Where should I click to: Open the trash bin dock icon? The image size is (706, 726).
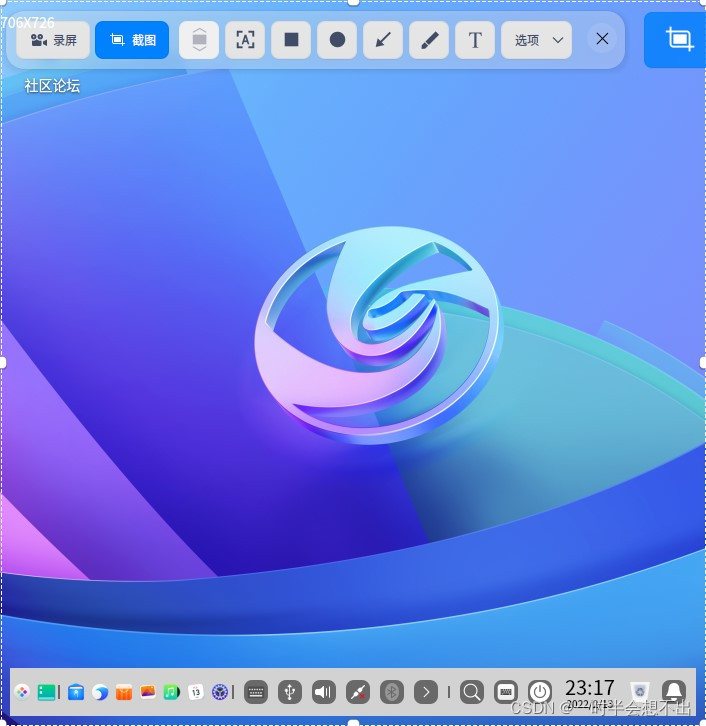pyautogui.click(x=640, y=692)
